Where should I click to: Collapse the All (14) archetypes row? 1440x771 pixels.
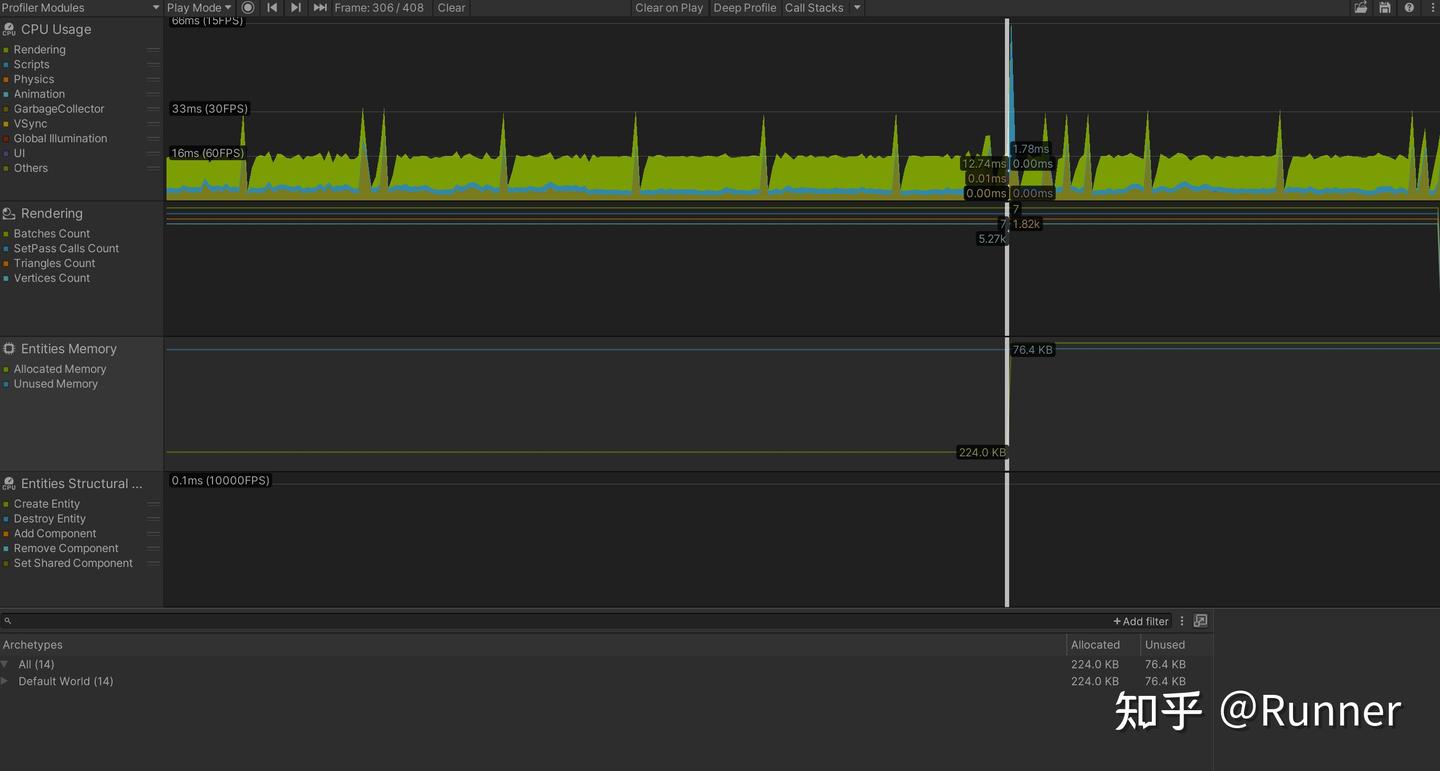[x=5, y=665]
